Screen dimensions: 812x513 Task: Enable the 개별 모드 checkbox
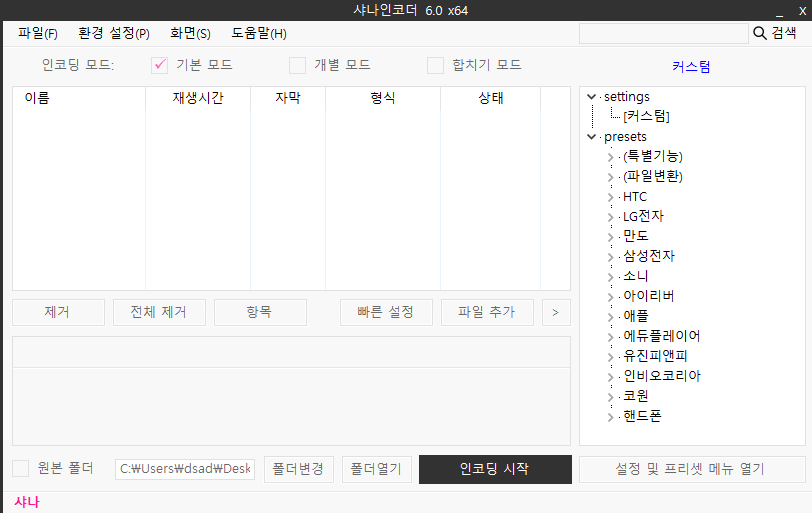[297, 65]
